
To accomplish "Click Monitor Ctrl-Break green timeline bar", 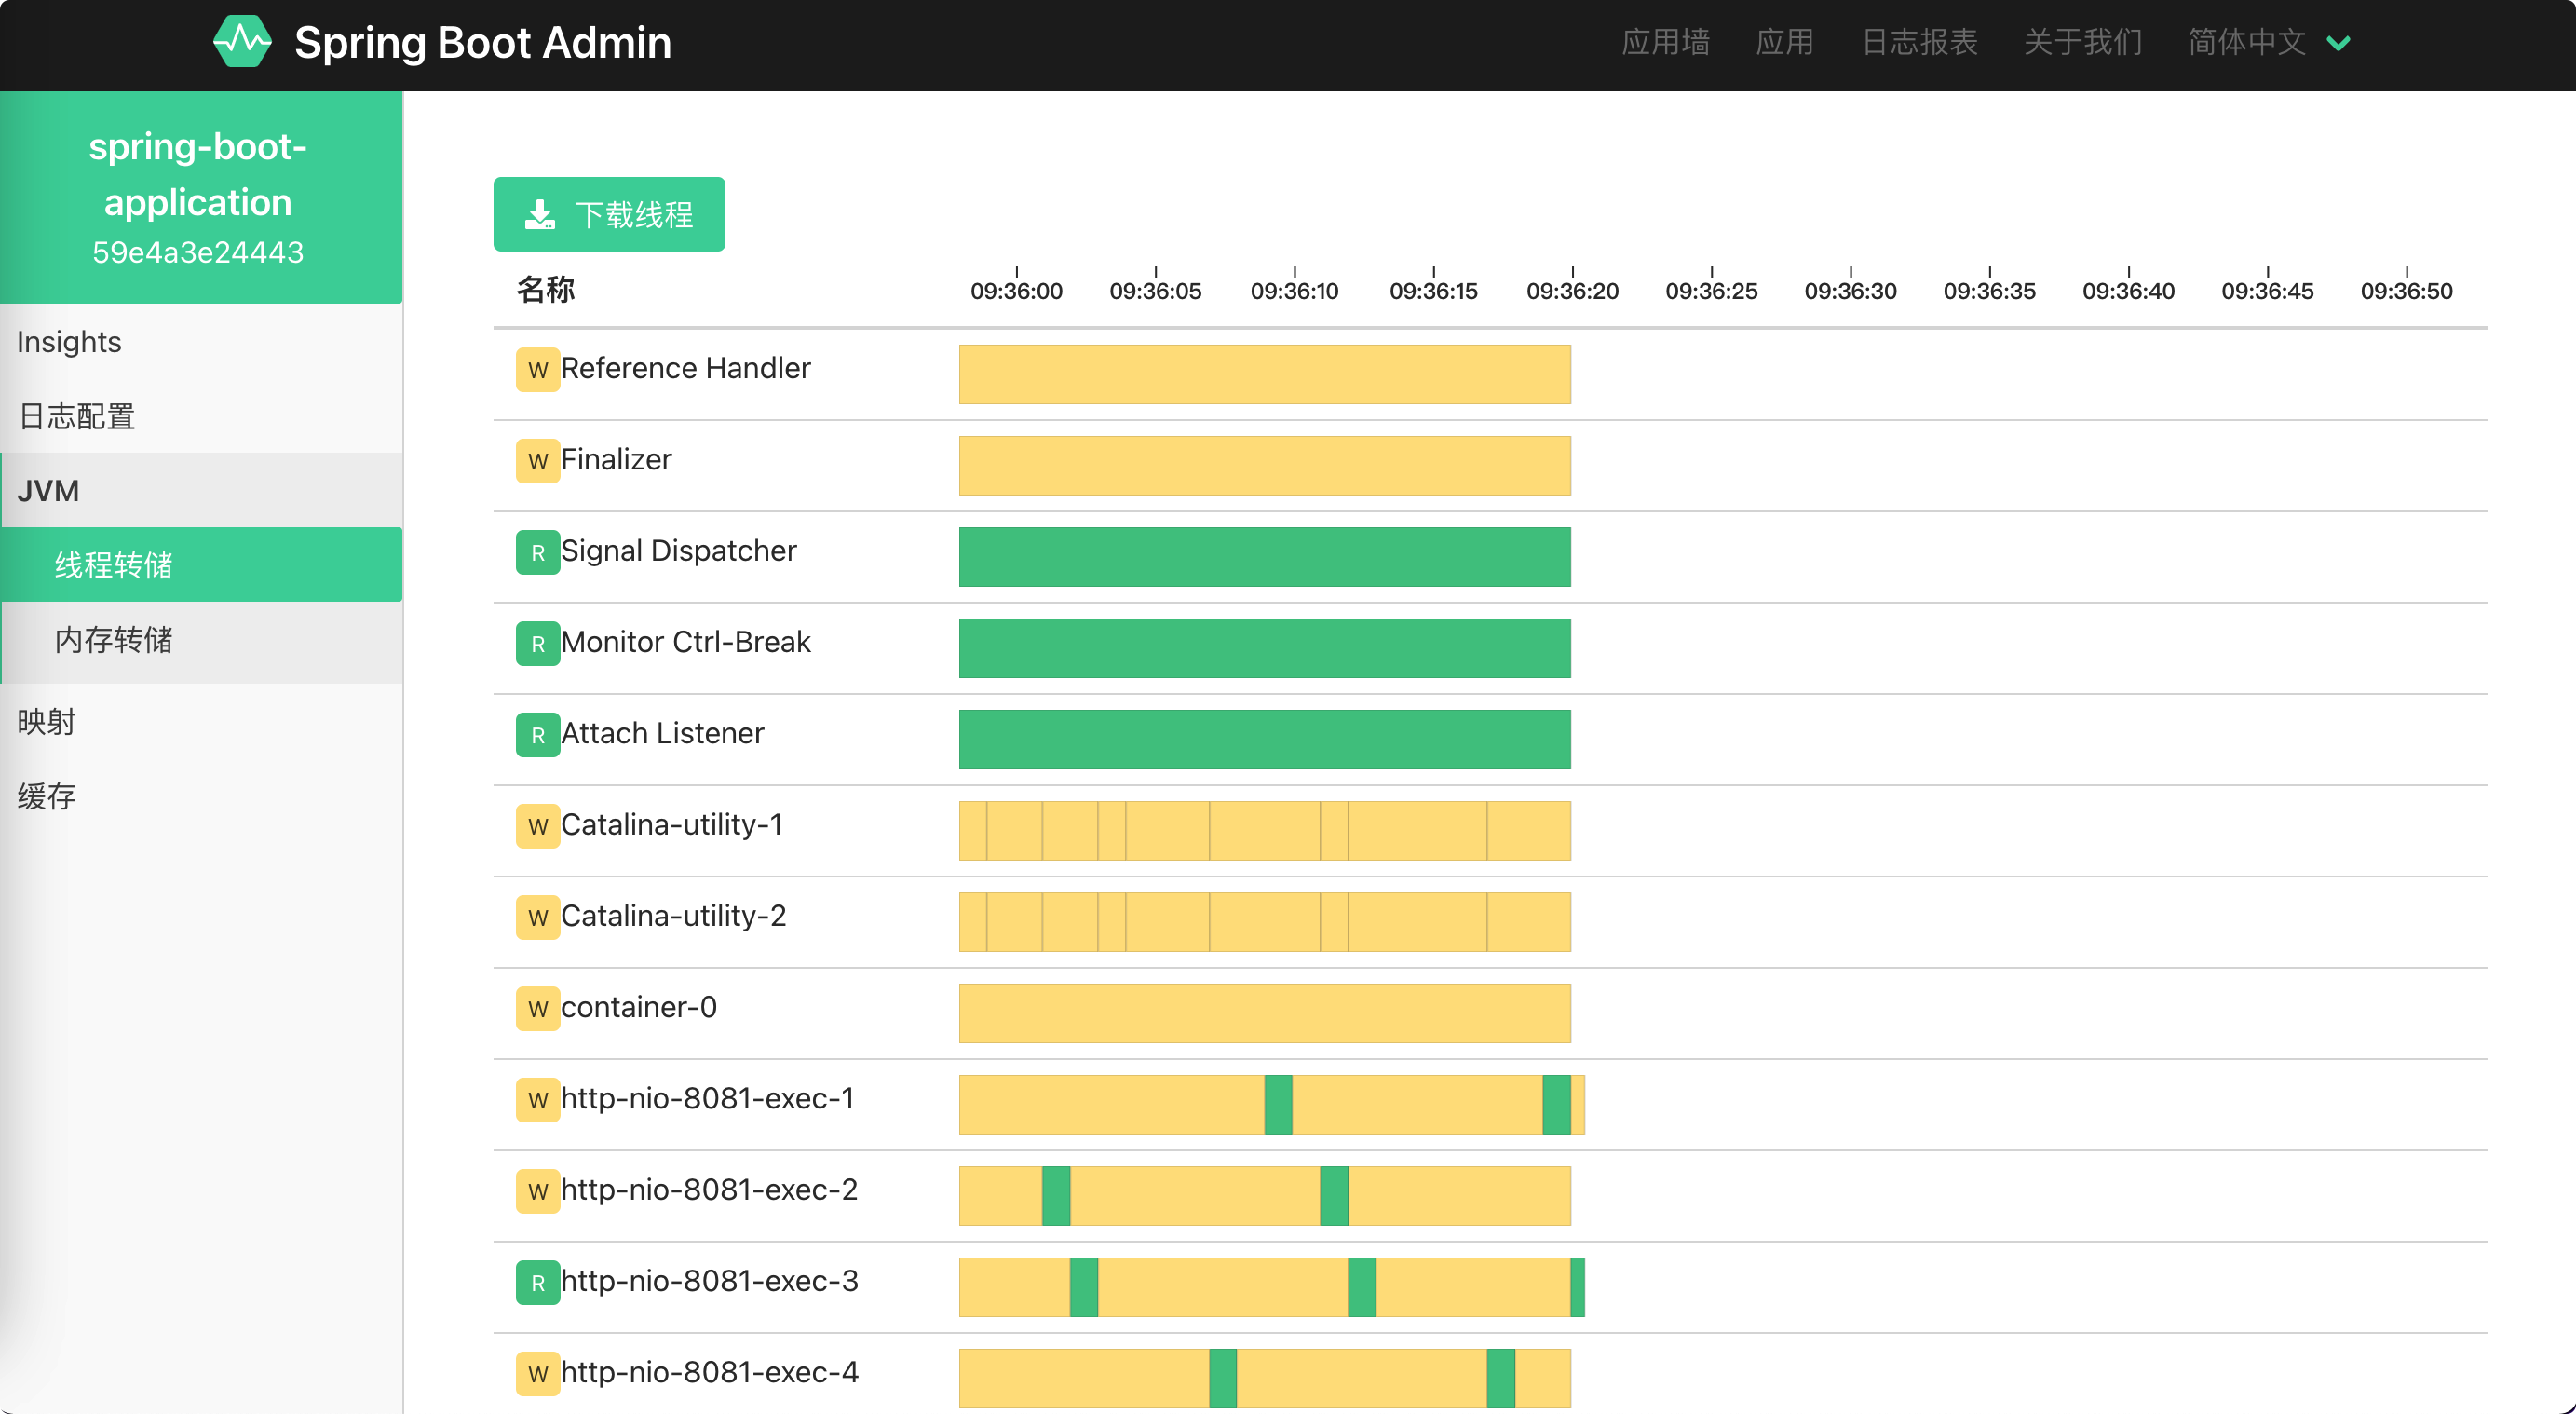I will pyautogui.click(x=1264, y=648).
